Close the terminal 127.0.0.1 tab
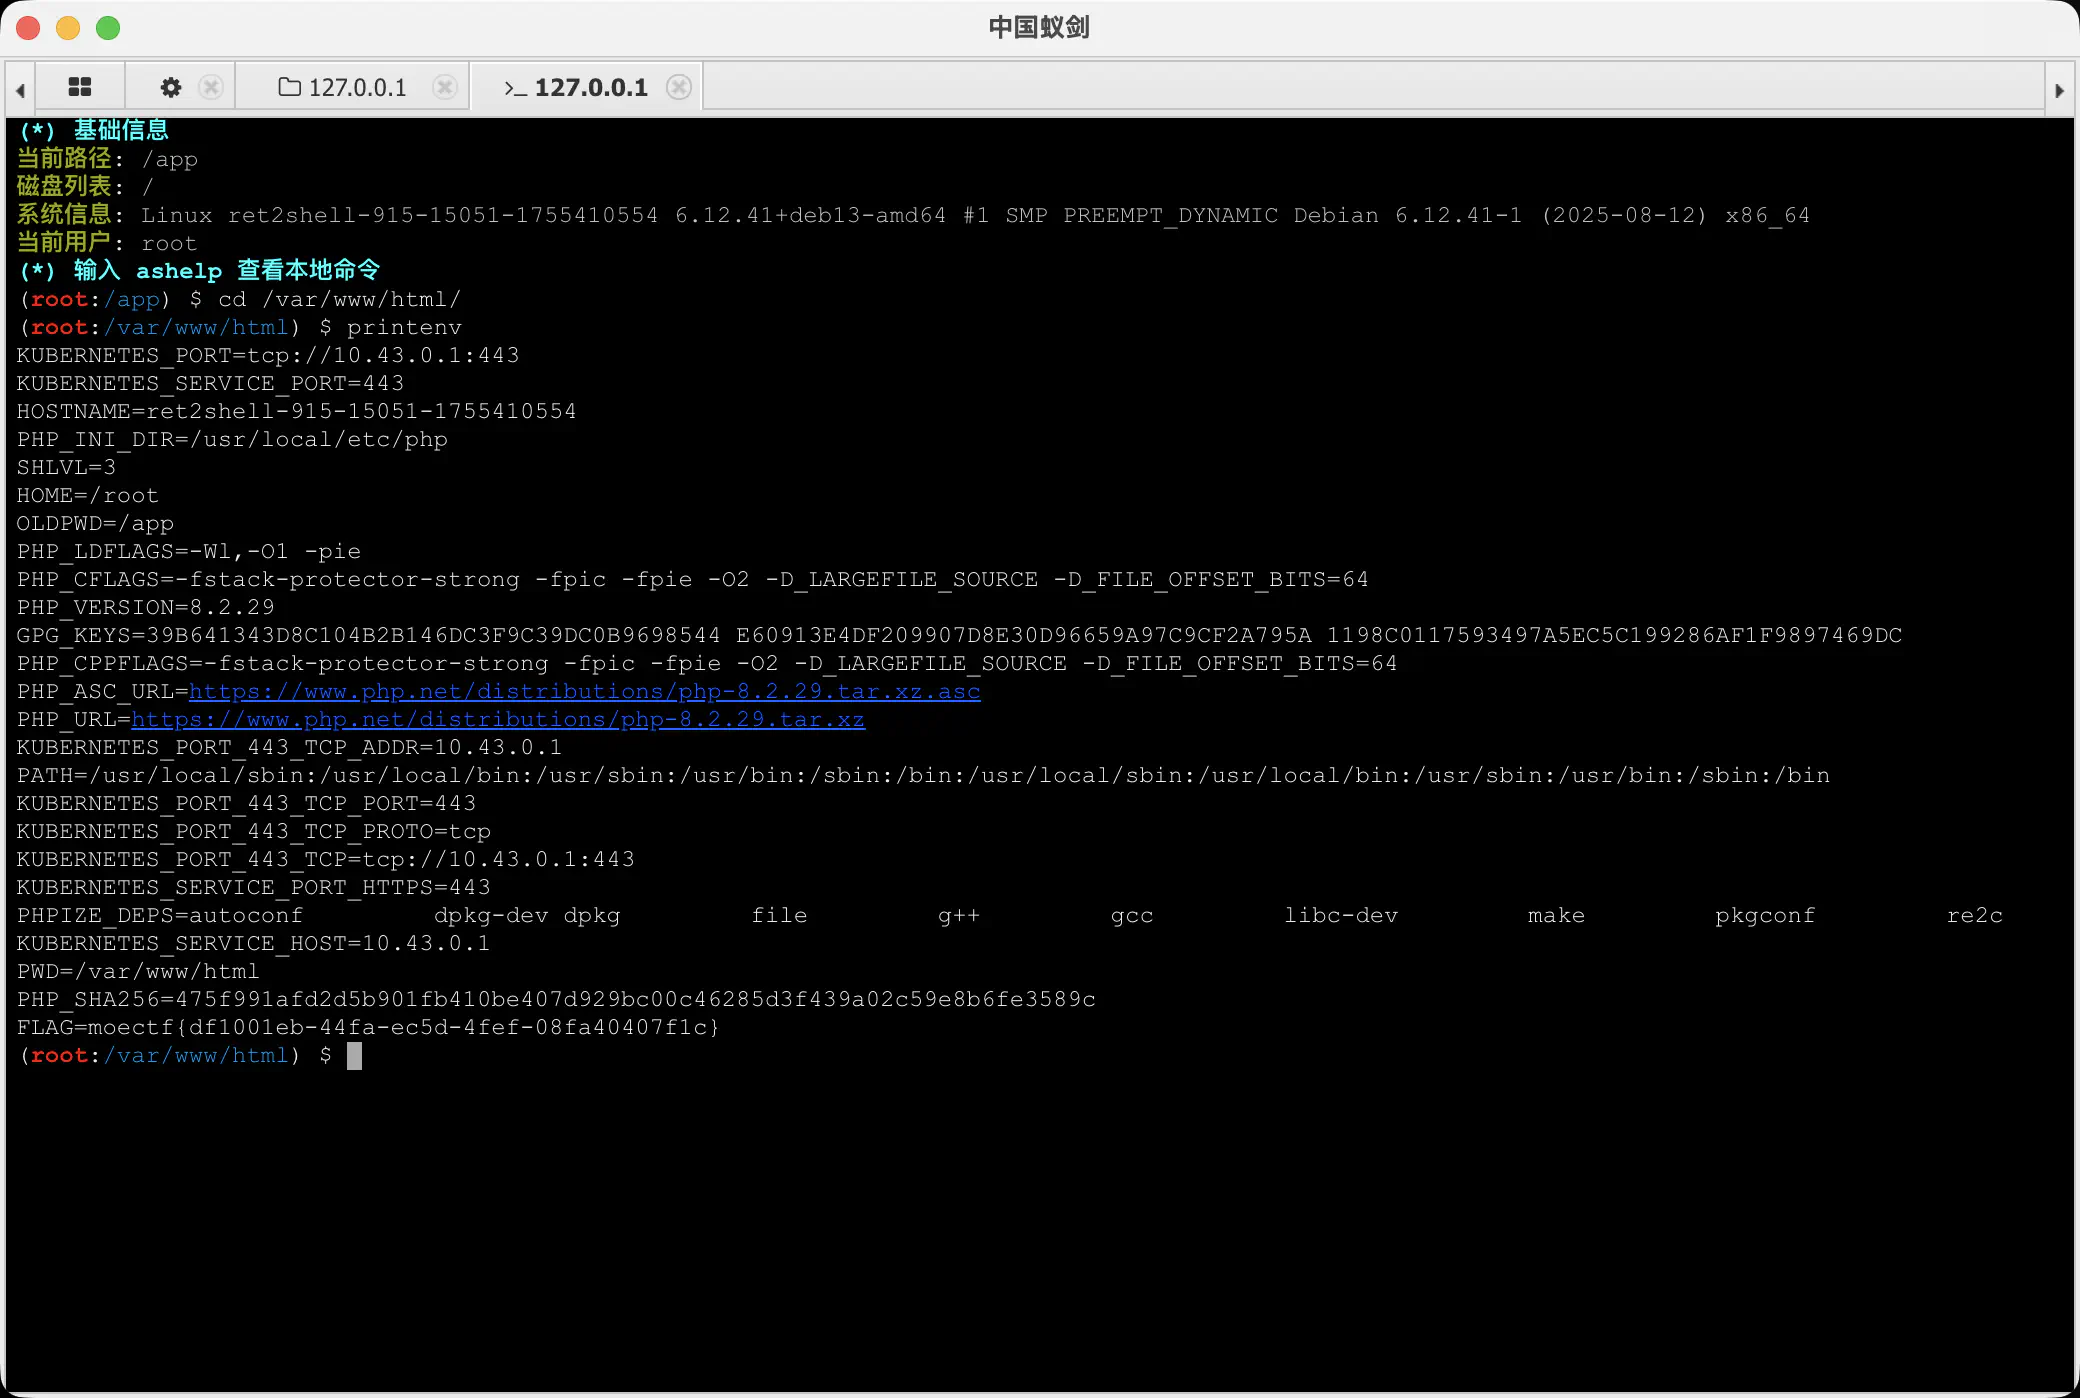This screenshot has height=1398, width=2080. coord(679,87)
